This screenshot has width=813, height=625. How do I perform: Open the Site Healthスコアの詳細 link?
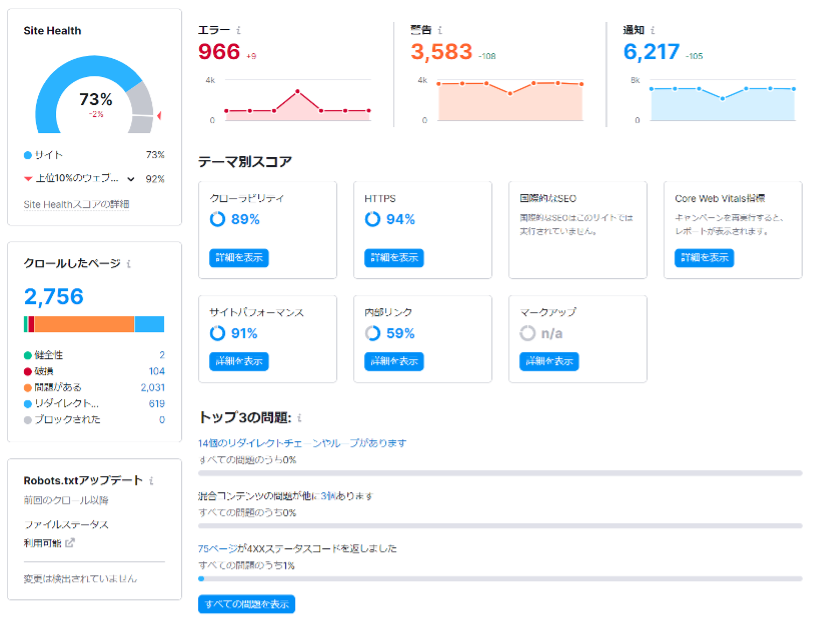(76, 204)
